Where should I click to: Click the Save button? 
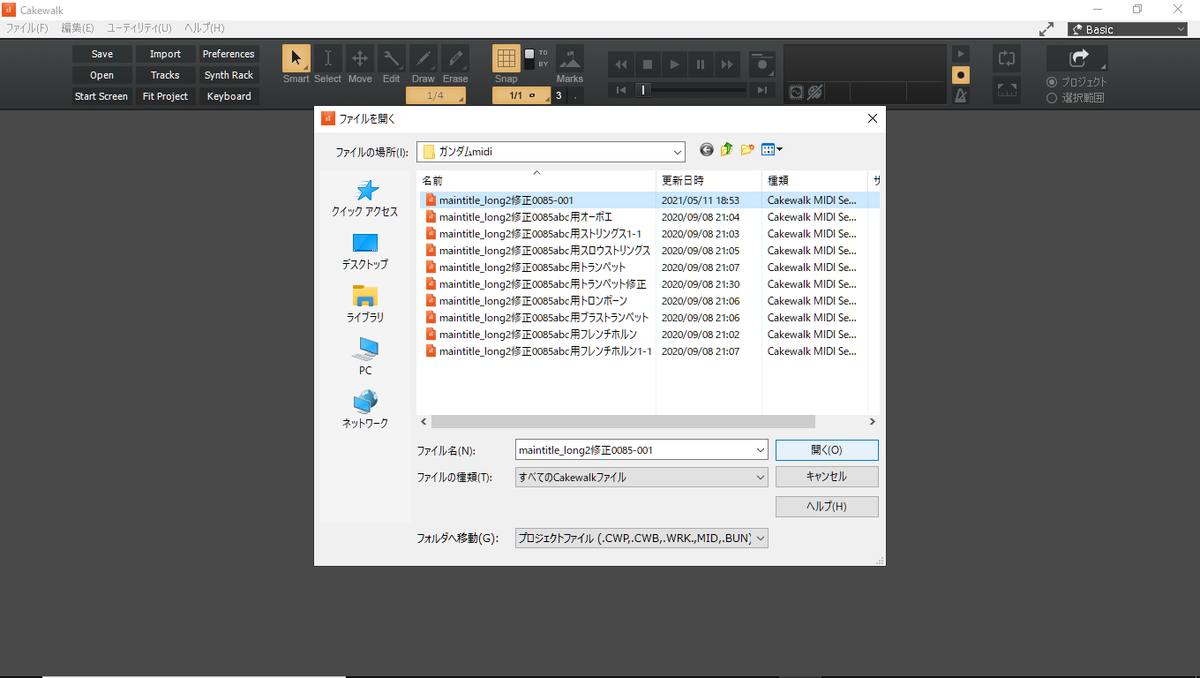tap(102, 54)
